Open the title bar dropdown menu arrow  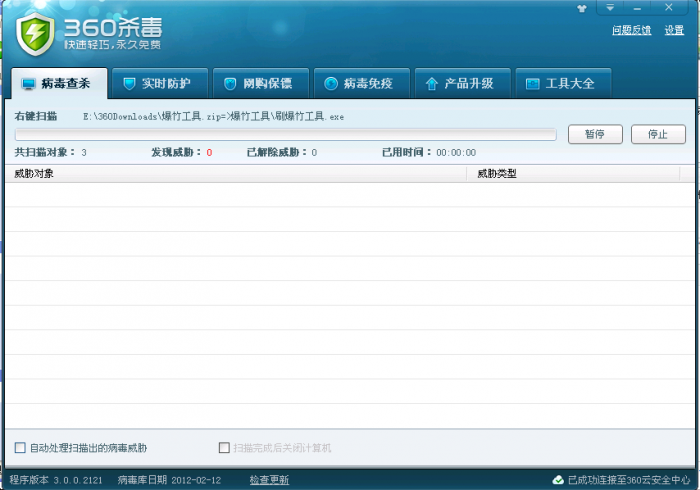[610, 8]
